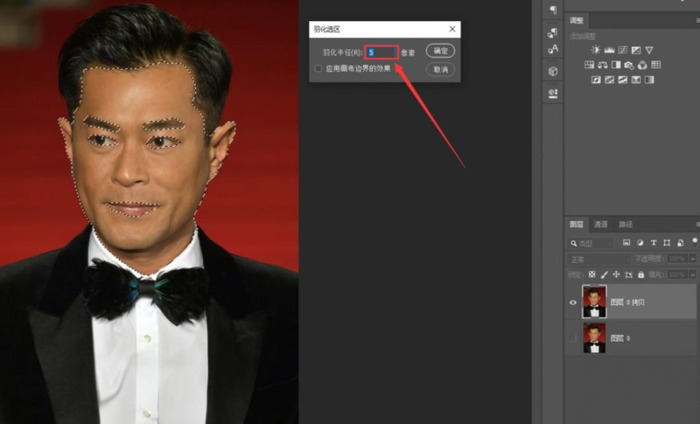
Task: Enable 应用画布边界的效果 checkbox
Action: coord(318,69)
